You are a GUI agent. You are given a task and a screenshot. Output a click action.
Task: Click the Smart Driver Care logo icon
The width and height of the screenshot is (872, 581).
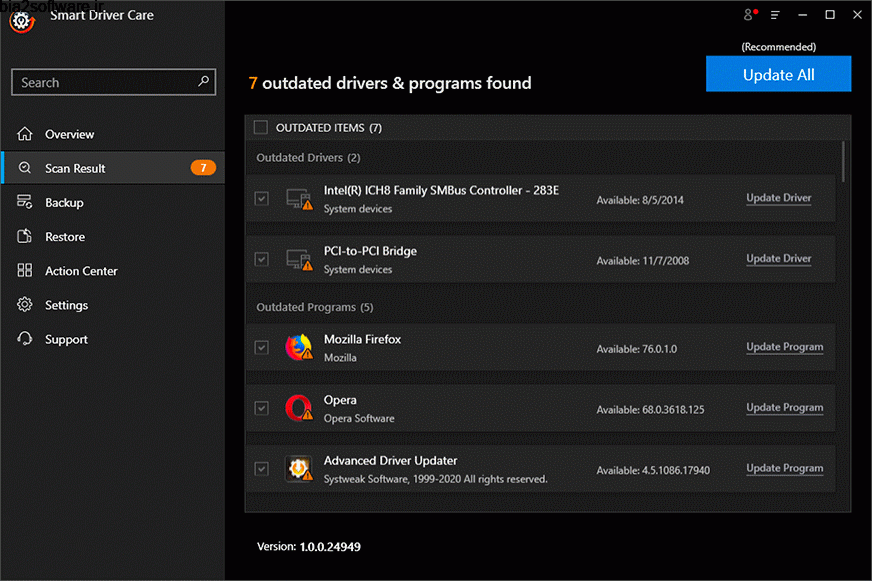21,21
